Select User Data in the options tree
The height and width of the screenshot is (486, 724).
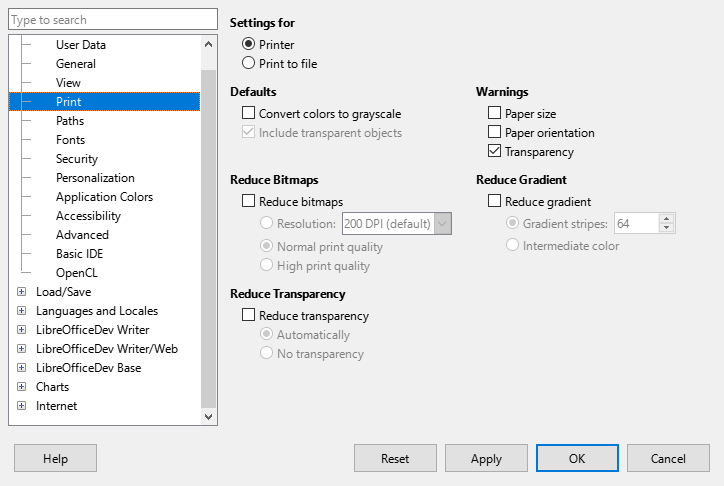81,45
